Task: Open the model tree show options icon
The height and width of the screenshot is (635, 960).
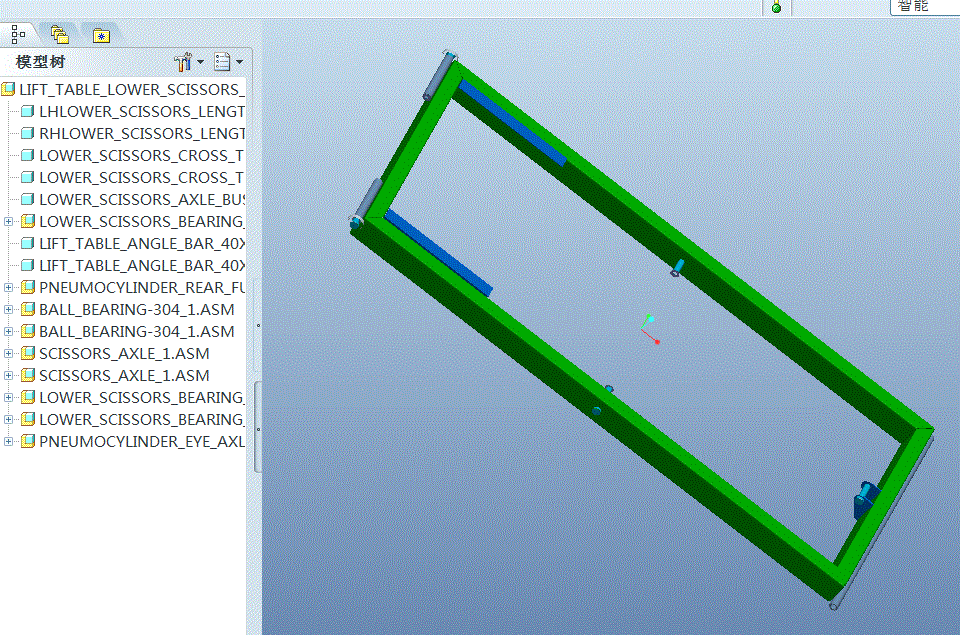Action: tap(222, 62)
